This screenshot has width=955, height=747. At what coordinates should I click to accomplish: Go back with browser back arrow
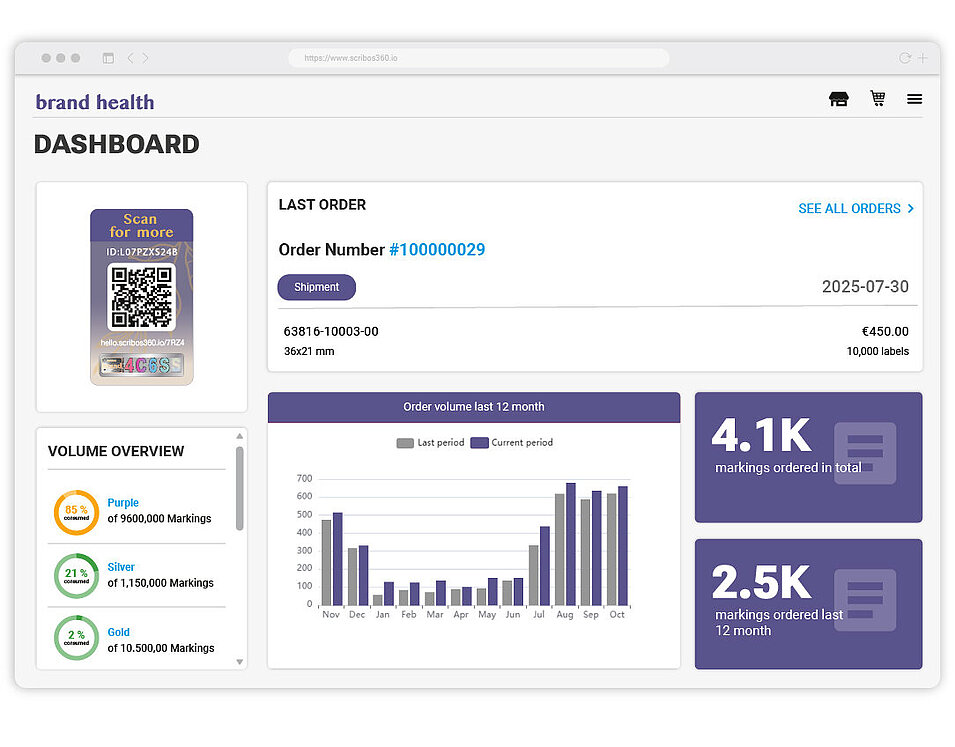130,58
